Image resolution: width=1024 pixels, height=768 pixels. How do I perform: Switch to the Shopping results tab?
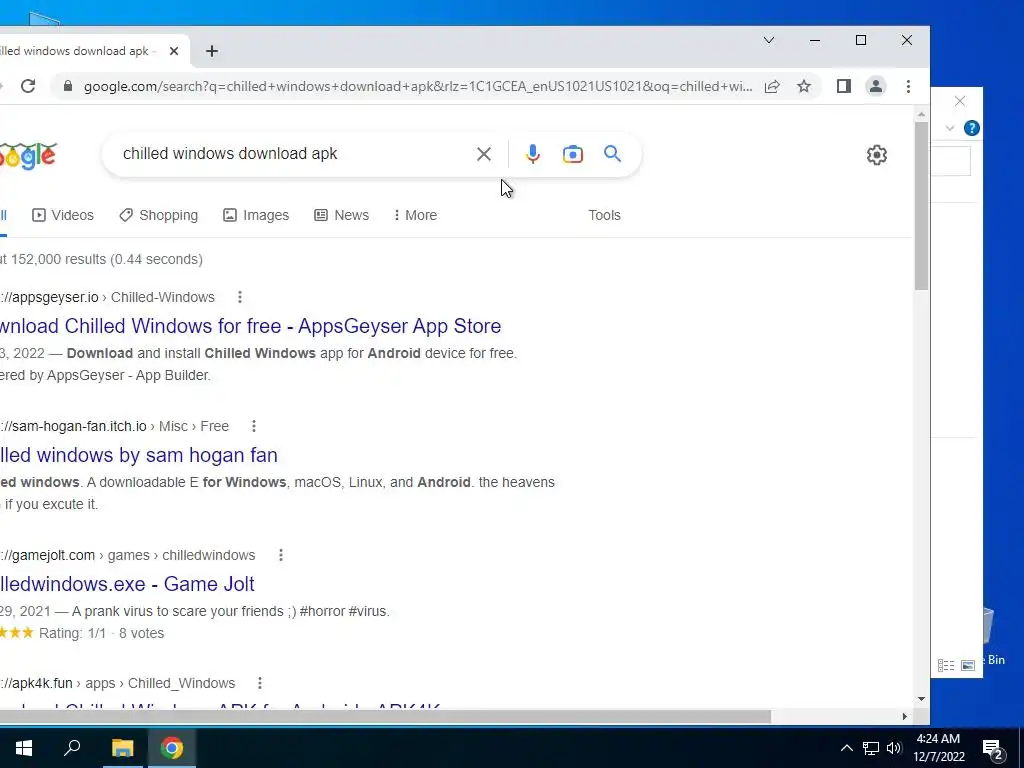point(159,216)
